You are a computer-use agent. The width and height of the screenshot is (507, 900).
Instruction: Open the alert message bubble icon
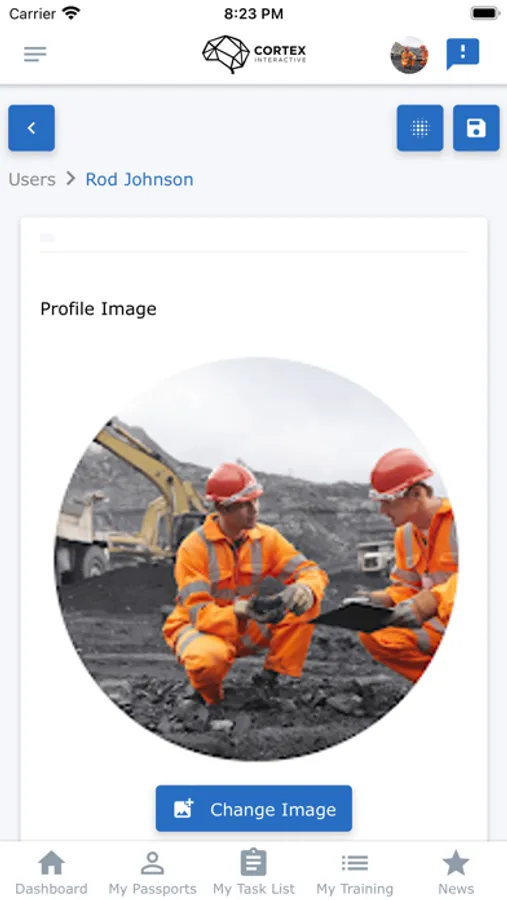point(462,54)
